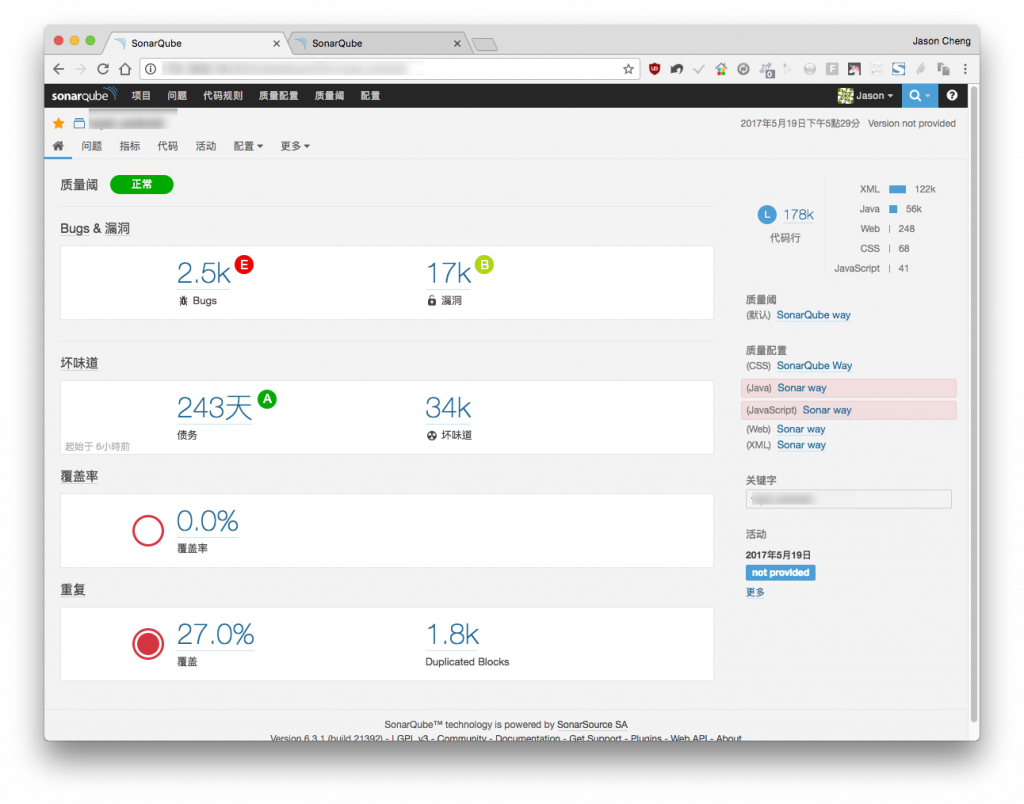Open the 17k vulnerabilities count
This screenshot has width=1024, height=804.
pyautogui.click(x=449, y=273)
